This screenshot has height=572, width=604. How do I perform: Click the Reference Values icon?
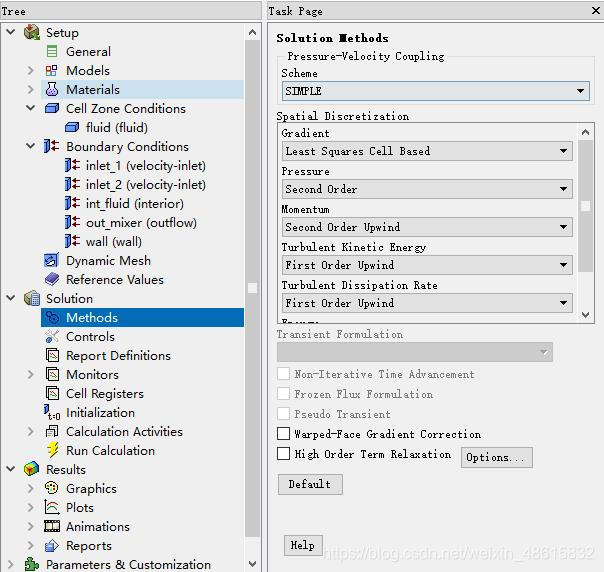coord(52,280)
